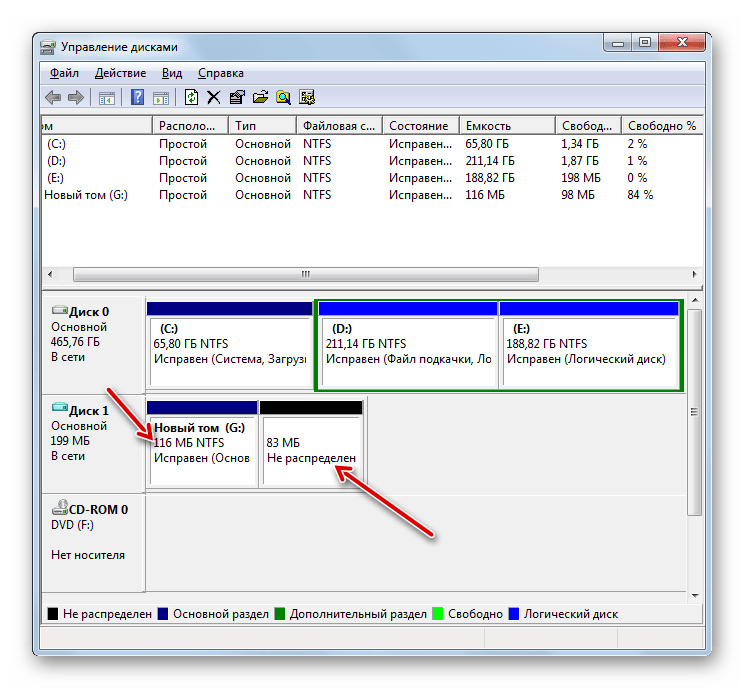Image resolution: width=745 pixels, height=689 pixels.
Task: Click the horizontal scrollbar right arrow
Action: (x=695, y=275)
